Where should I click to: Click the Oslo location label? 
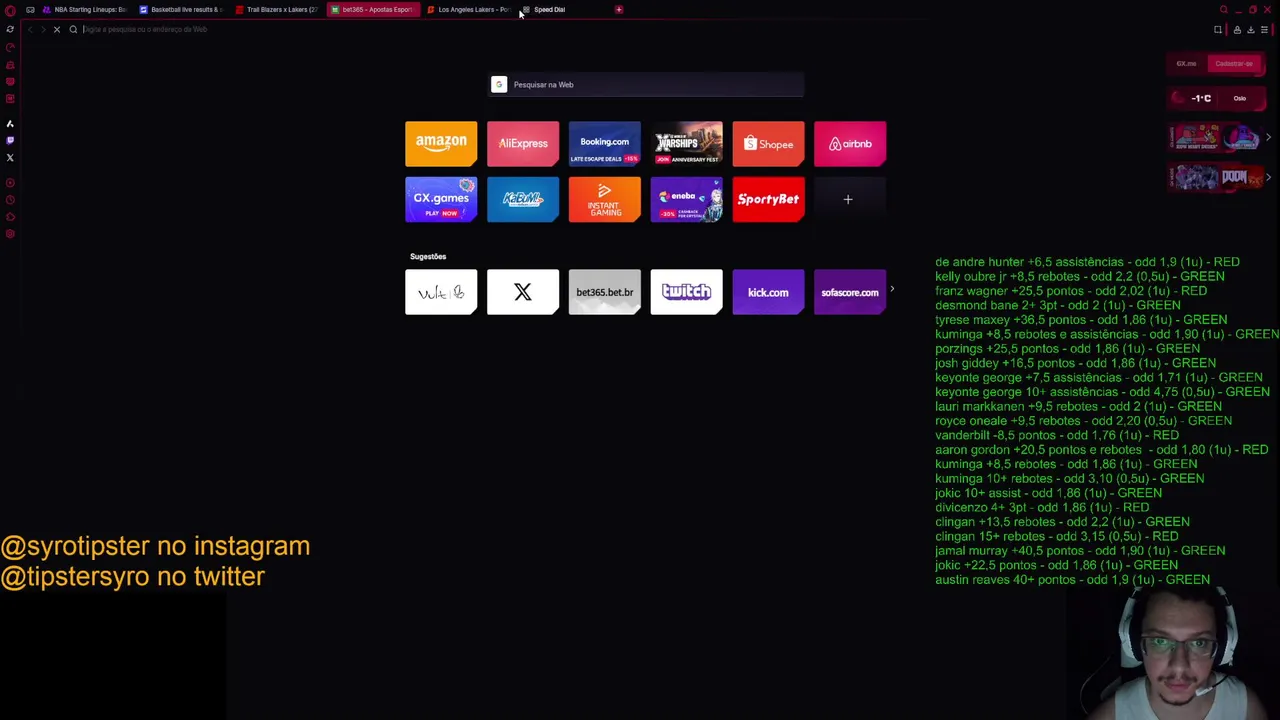pos(1240,98)
